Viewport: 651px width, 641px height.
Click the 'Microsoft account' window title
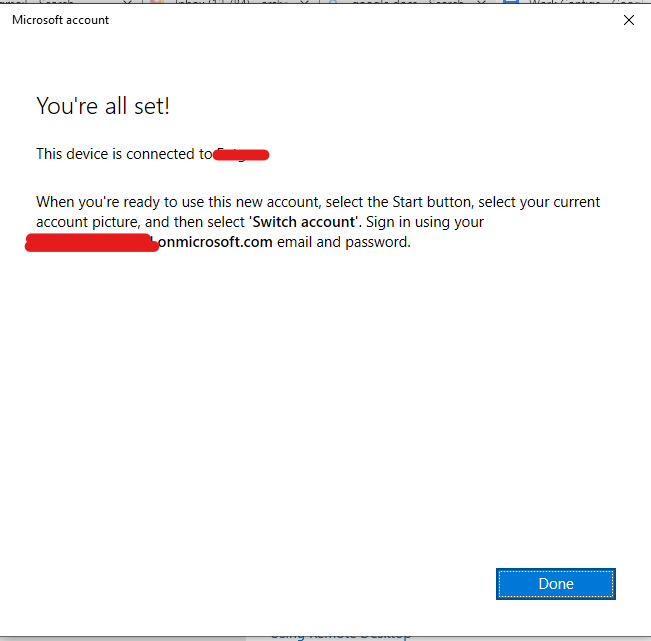(61, 20)
